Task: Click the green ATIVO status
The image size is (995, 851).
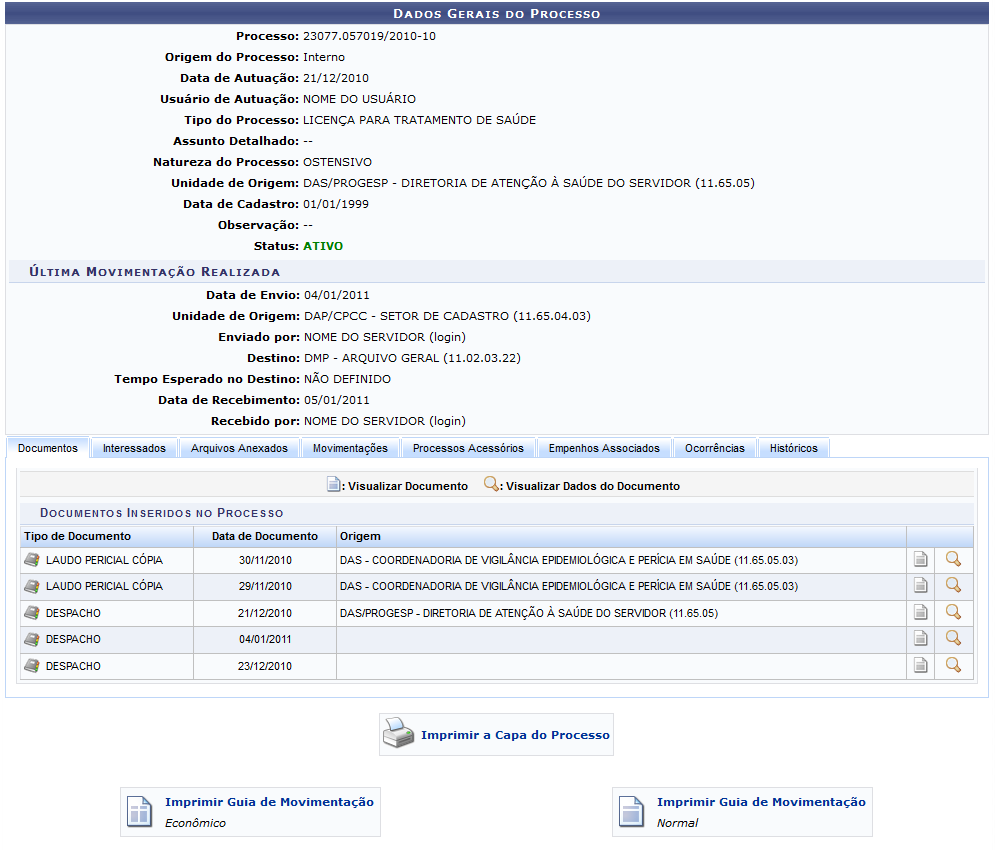Action: [x=323, y=246]
